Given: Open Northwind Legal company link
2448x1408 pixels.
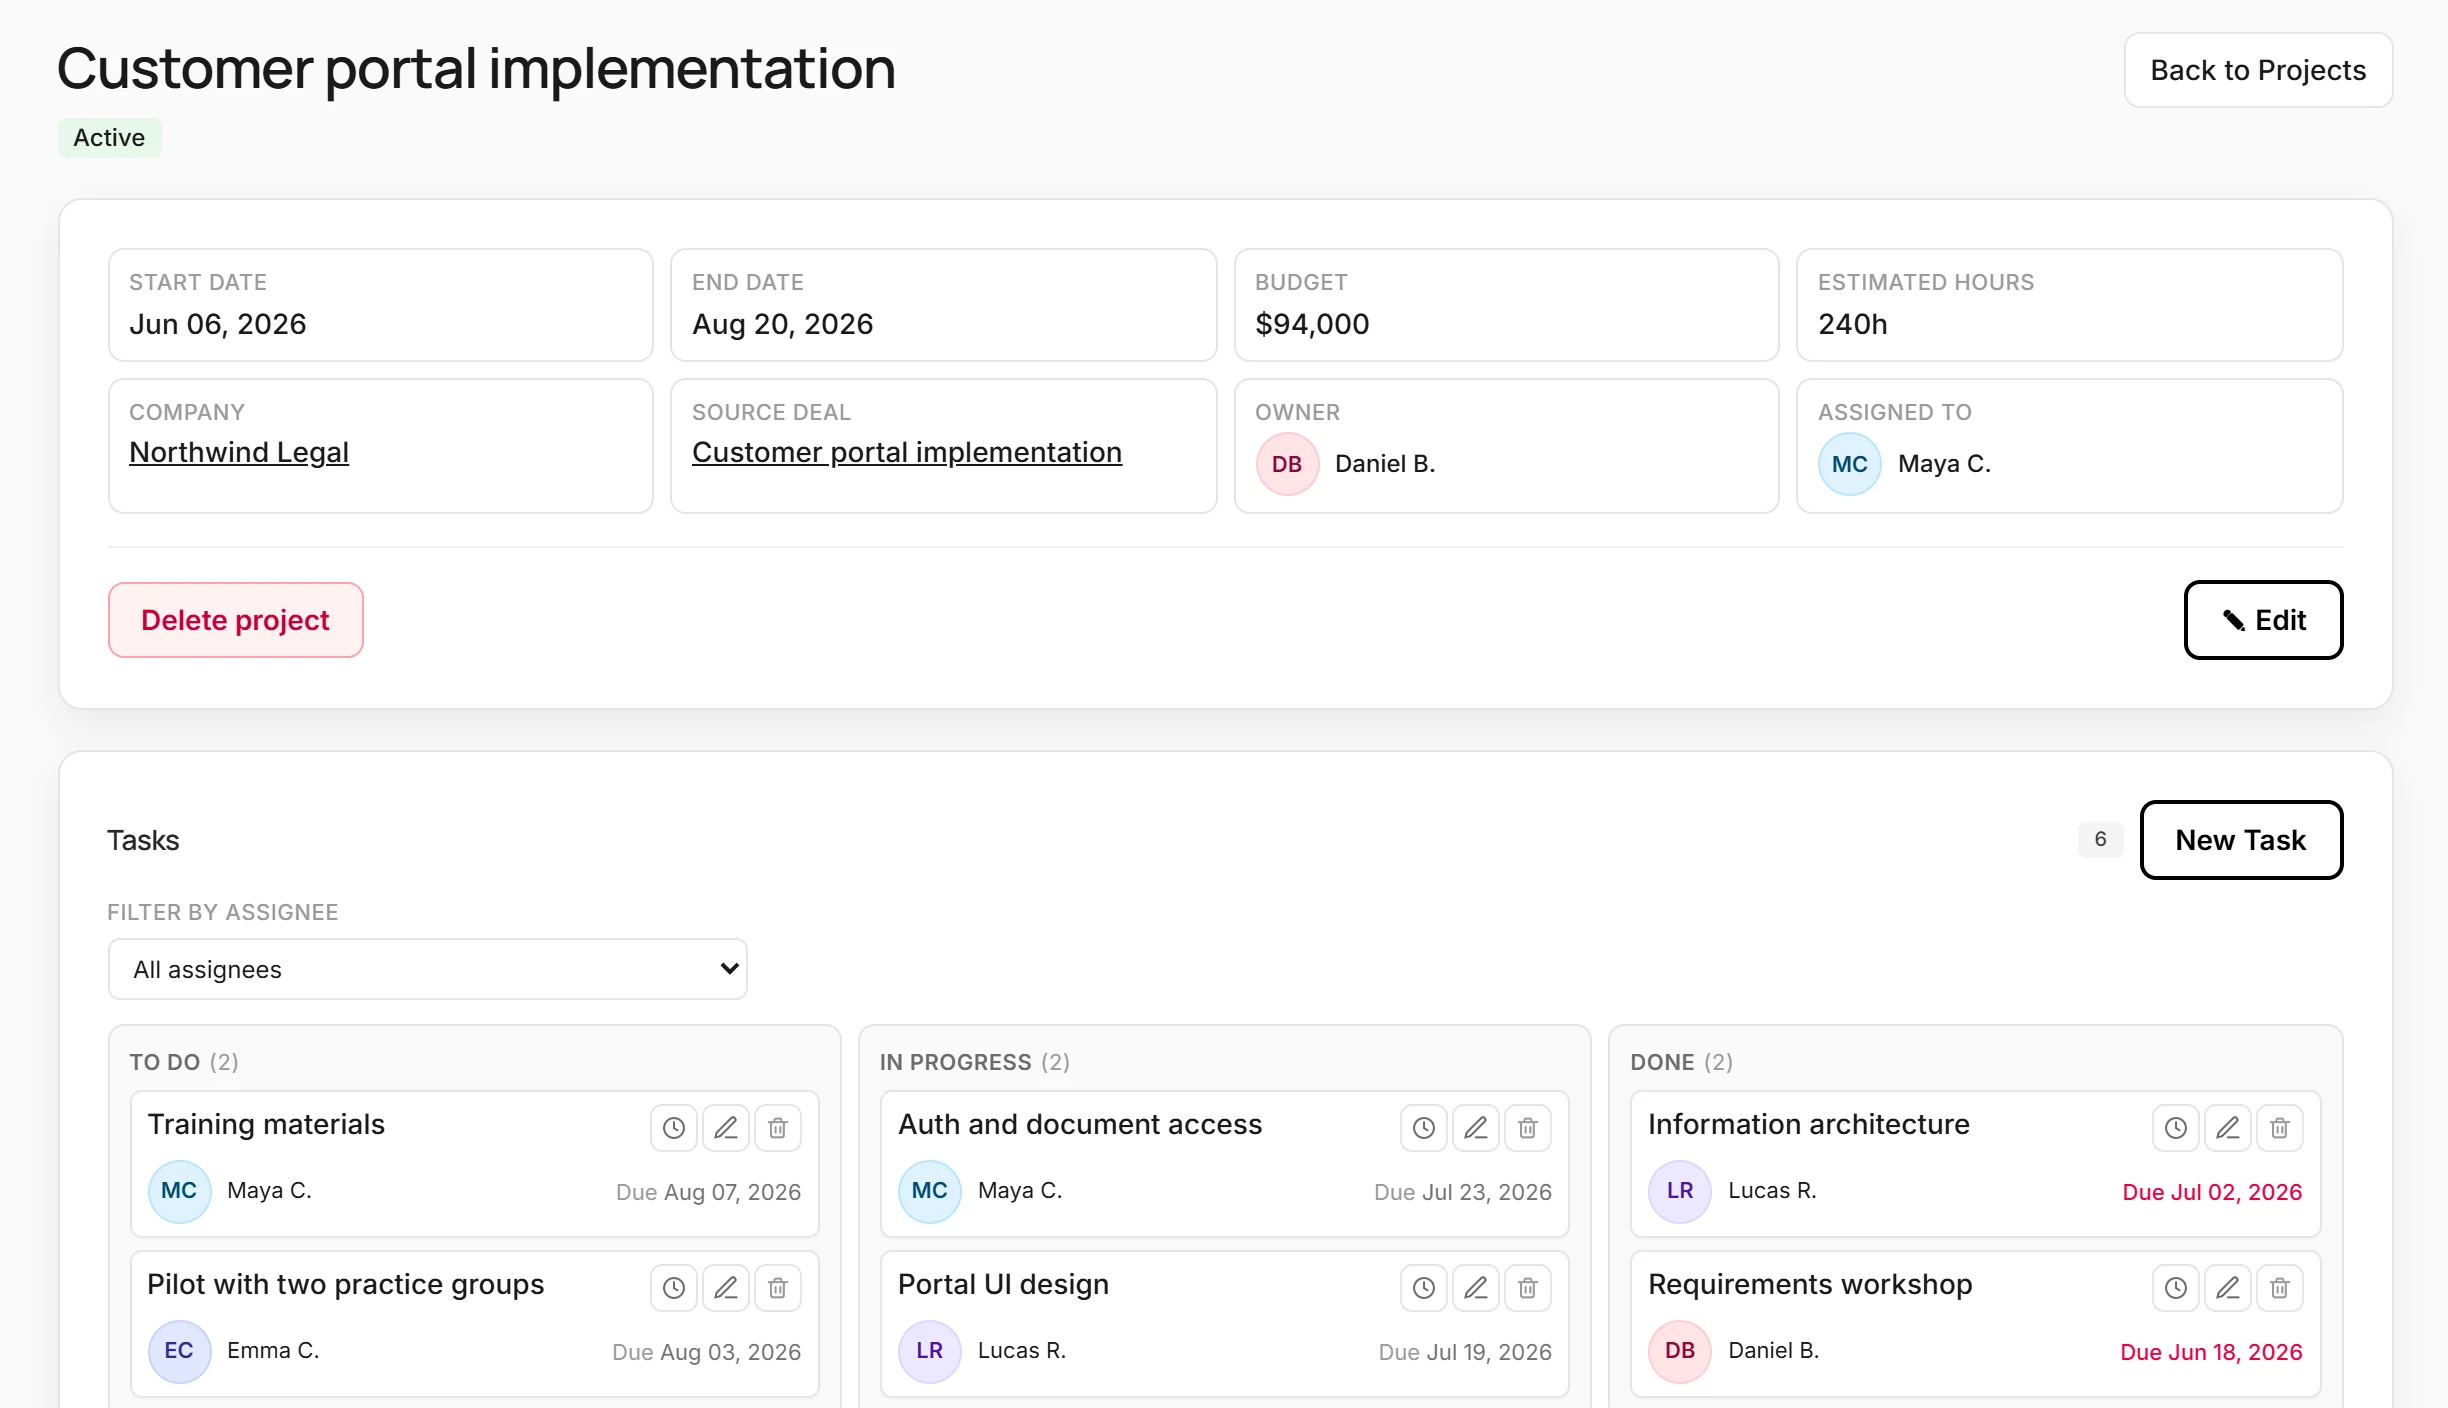Looking at the screenshot, I should [239, 452].
